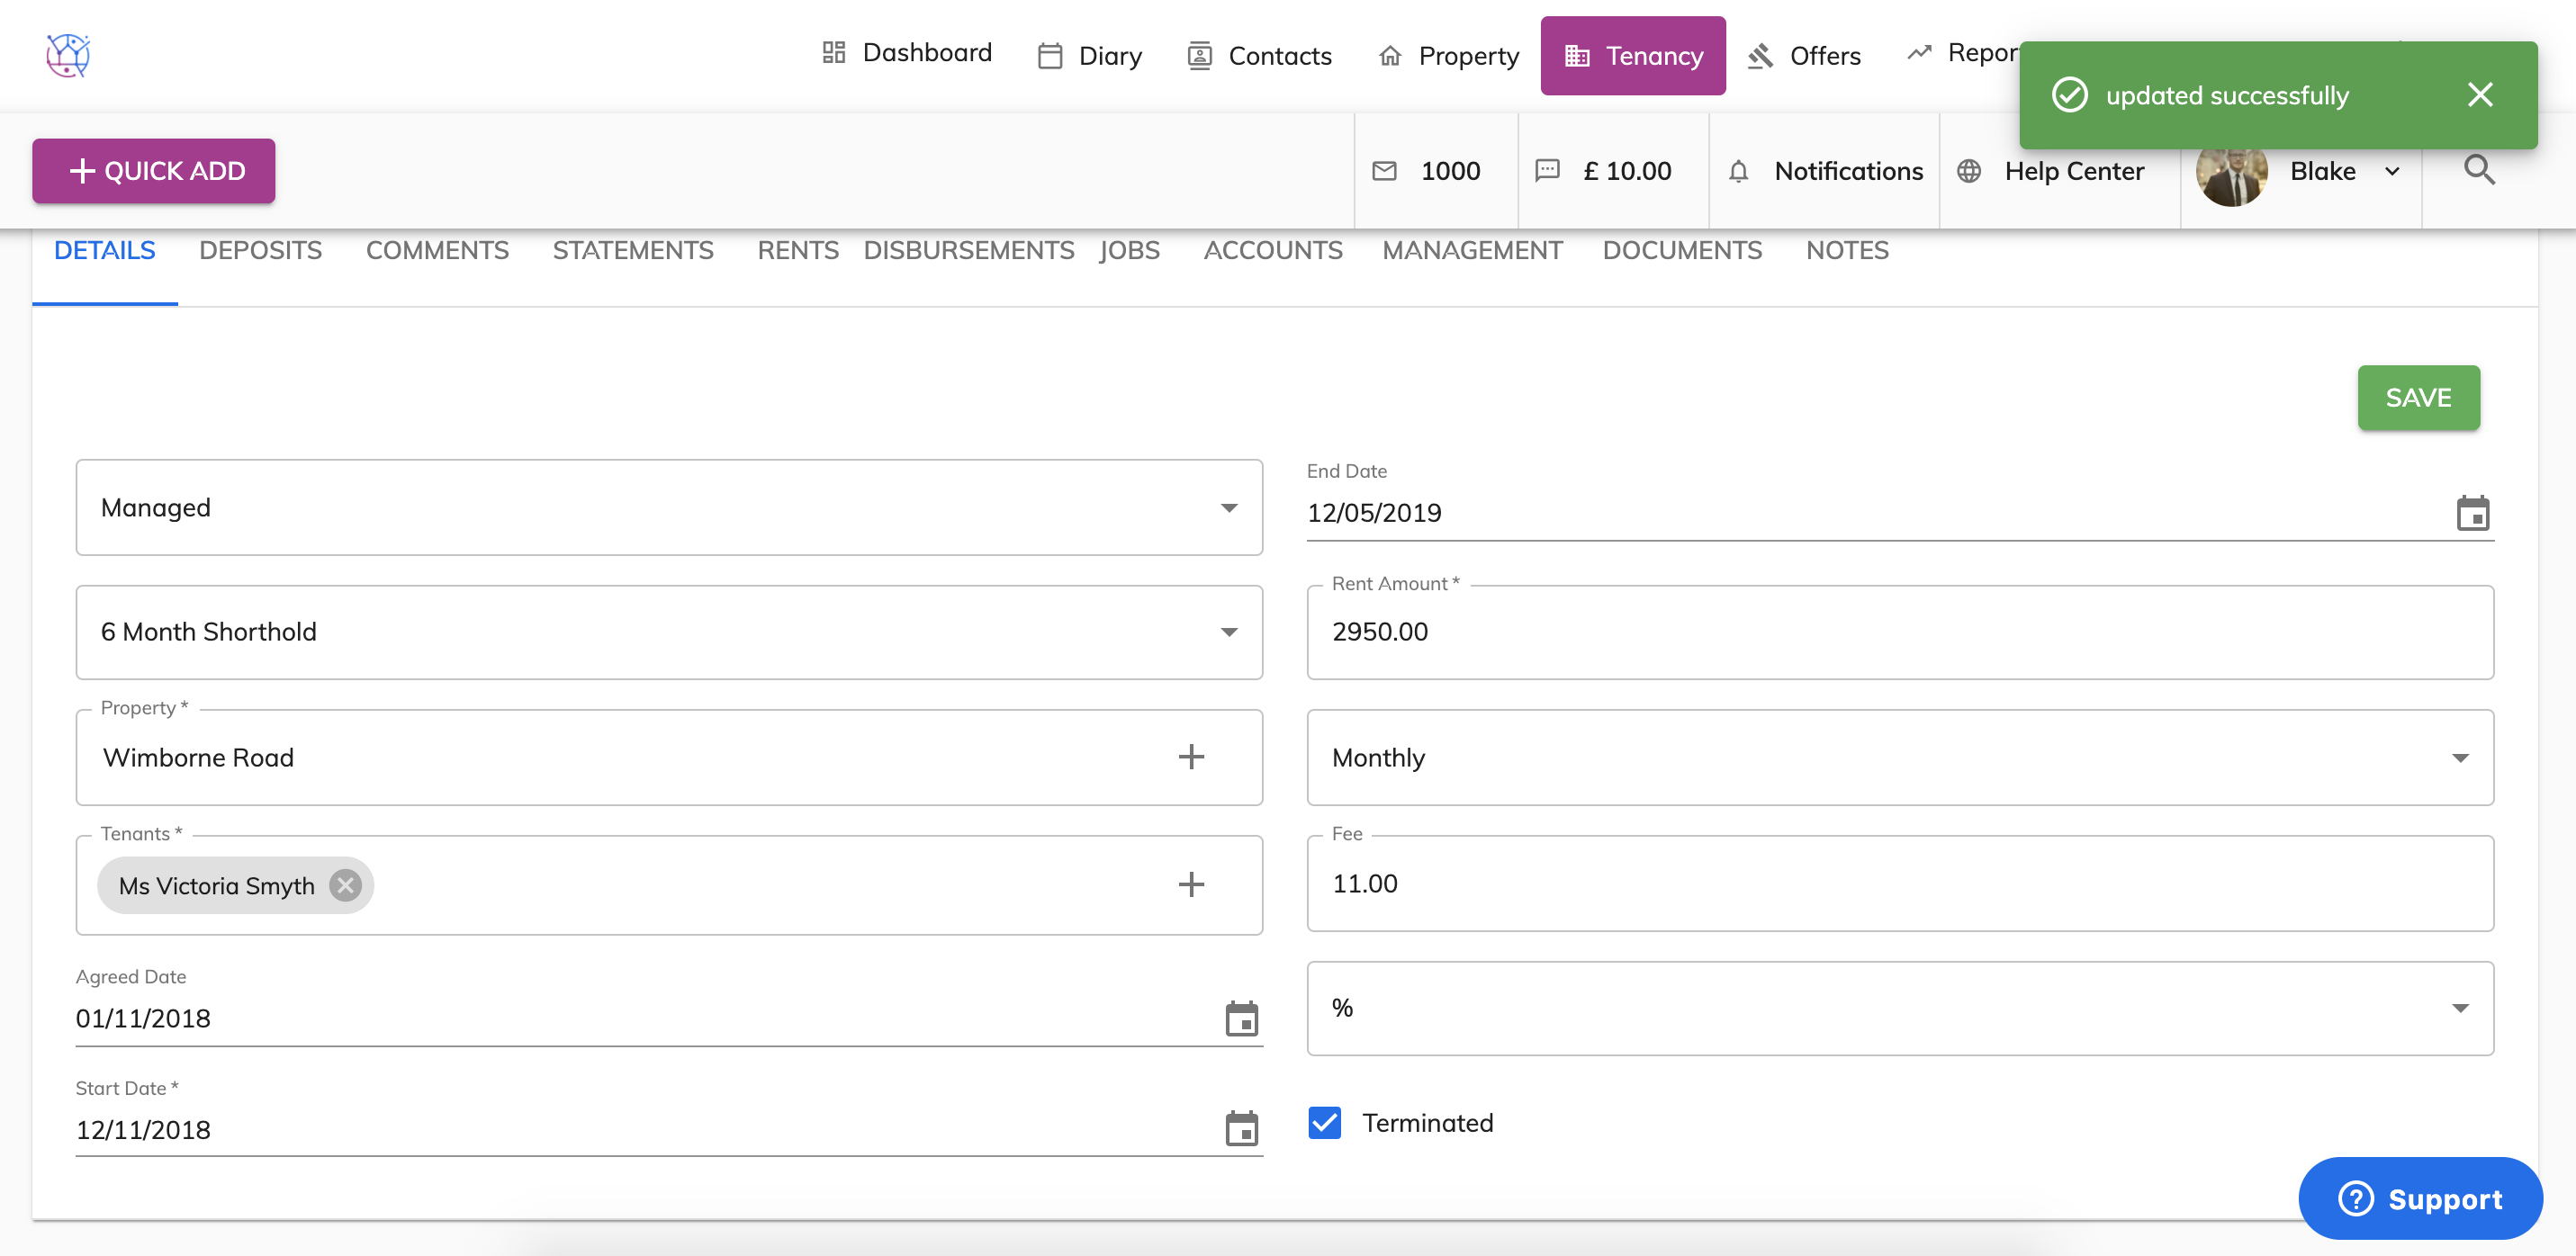The image size is (2576, 1256).
Task: Open the calendar picker on Agreed Date
Action: 1240,1019
